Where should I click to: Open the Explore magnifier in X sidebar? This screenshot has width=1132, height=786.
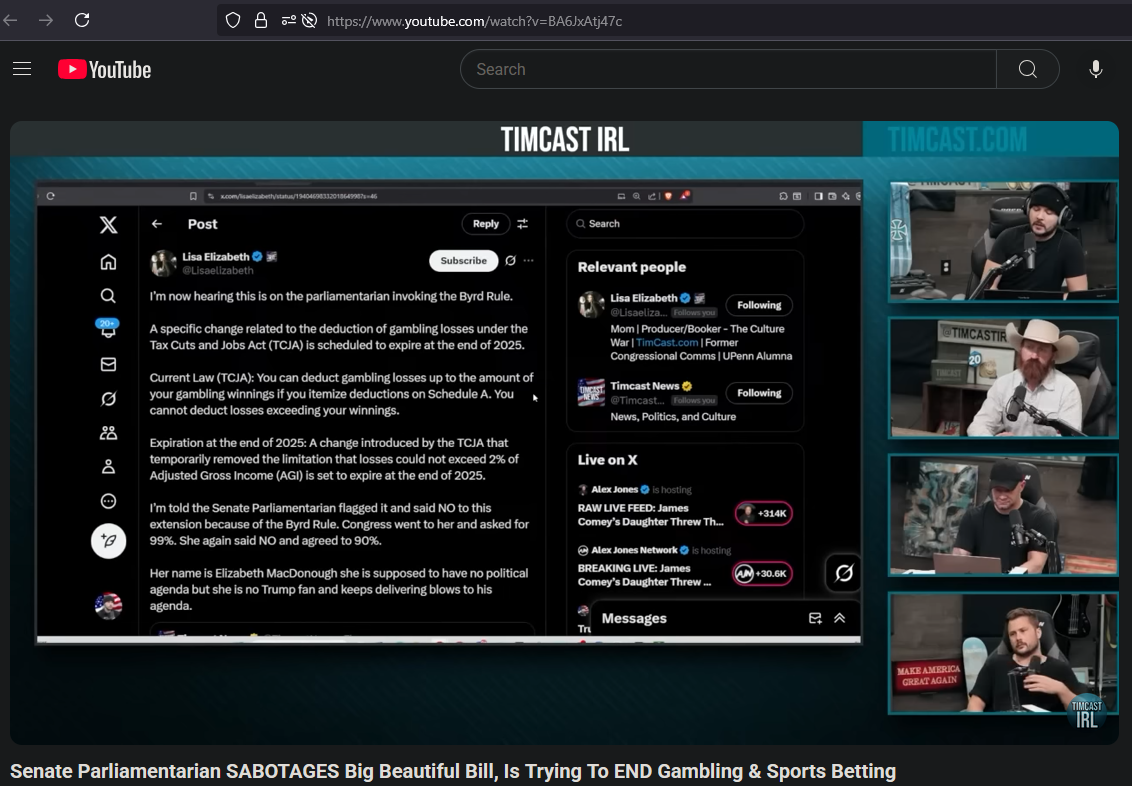(x=108, y=295)
